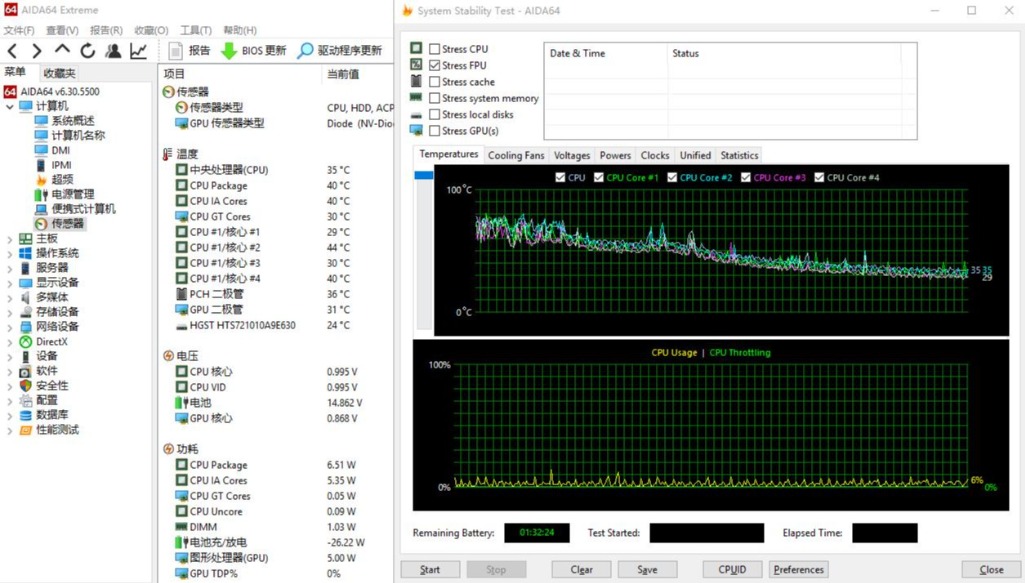Click the 报告 report icon
The width and height of the screenshot is (1025, 583).
(176, 51)
